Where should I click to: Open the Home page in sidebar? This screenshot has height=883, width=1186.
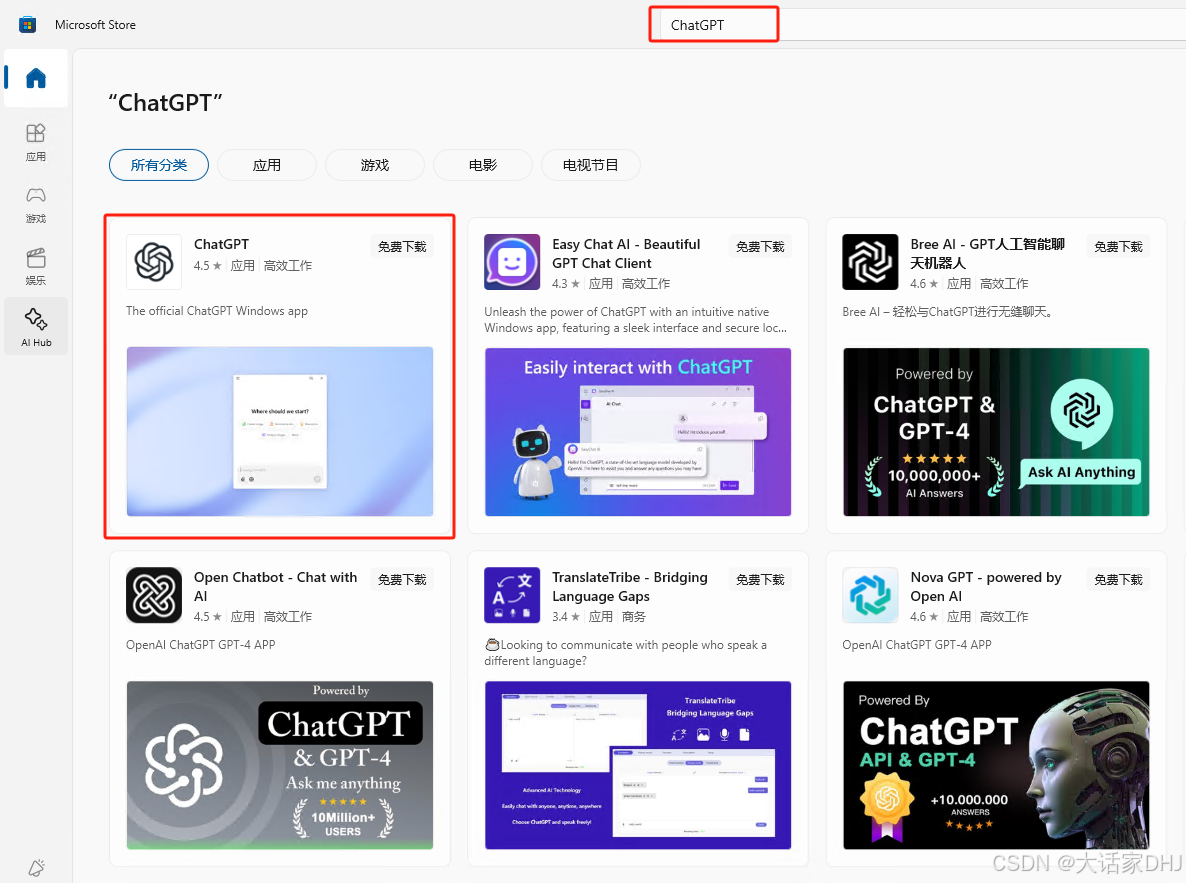[x=36, y=78]
